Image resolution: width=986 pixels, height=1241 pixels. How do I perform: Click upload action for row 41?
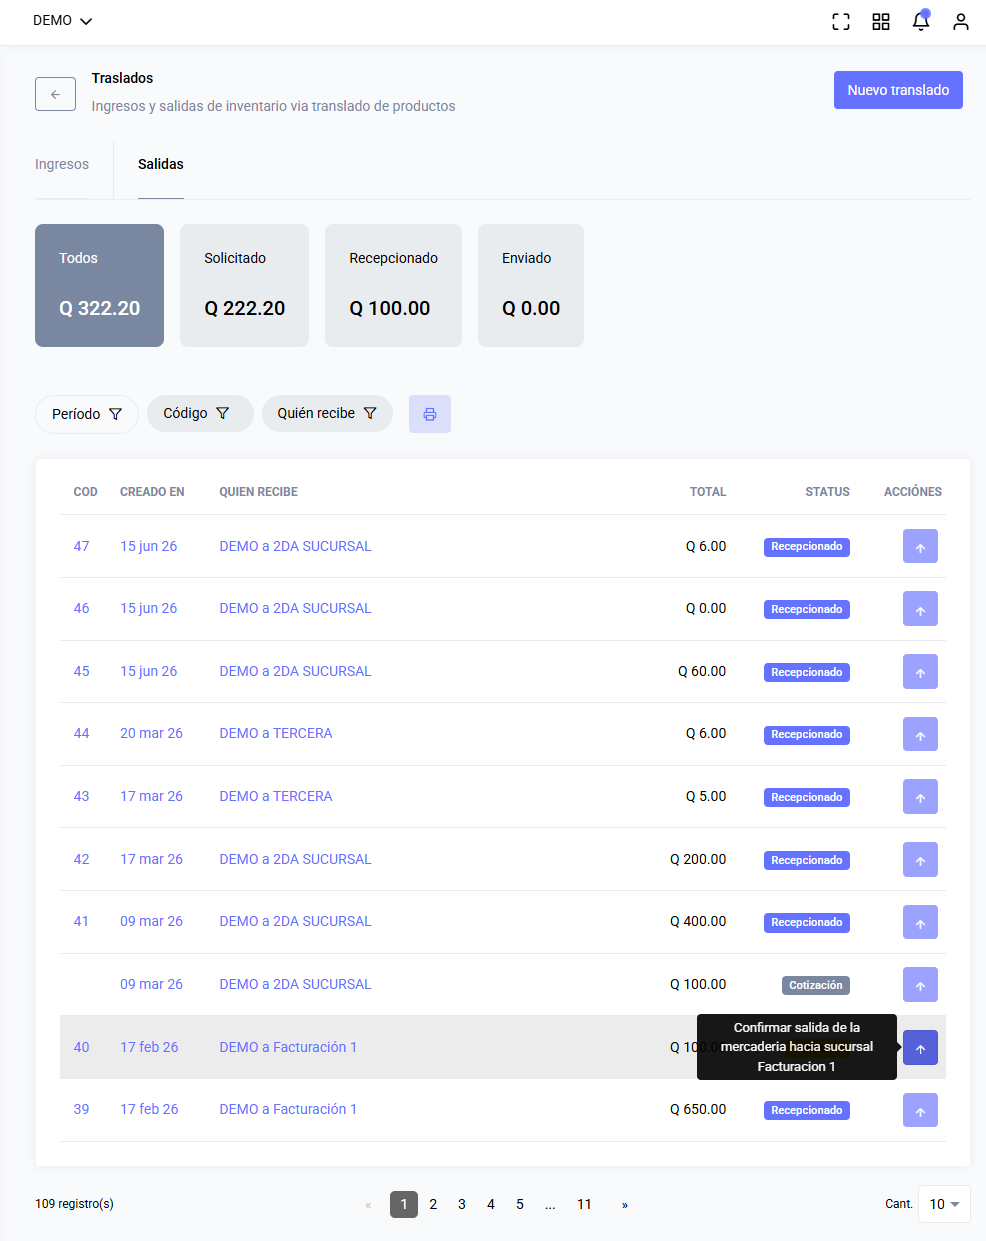tap(920, 922)
